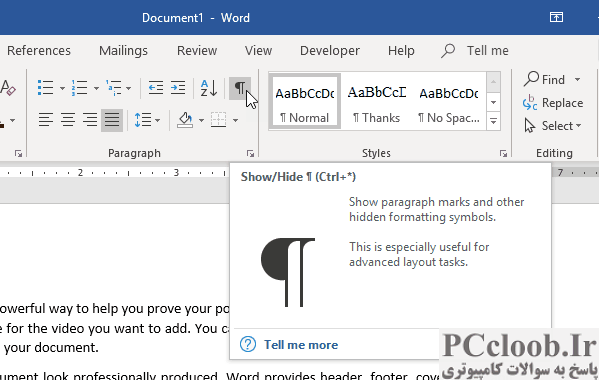The width and height of the screenshot is (599, 380).
Task: Click the Borders icon
Action: [x=219, y=120]
